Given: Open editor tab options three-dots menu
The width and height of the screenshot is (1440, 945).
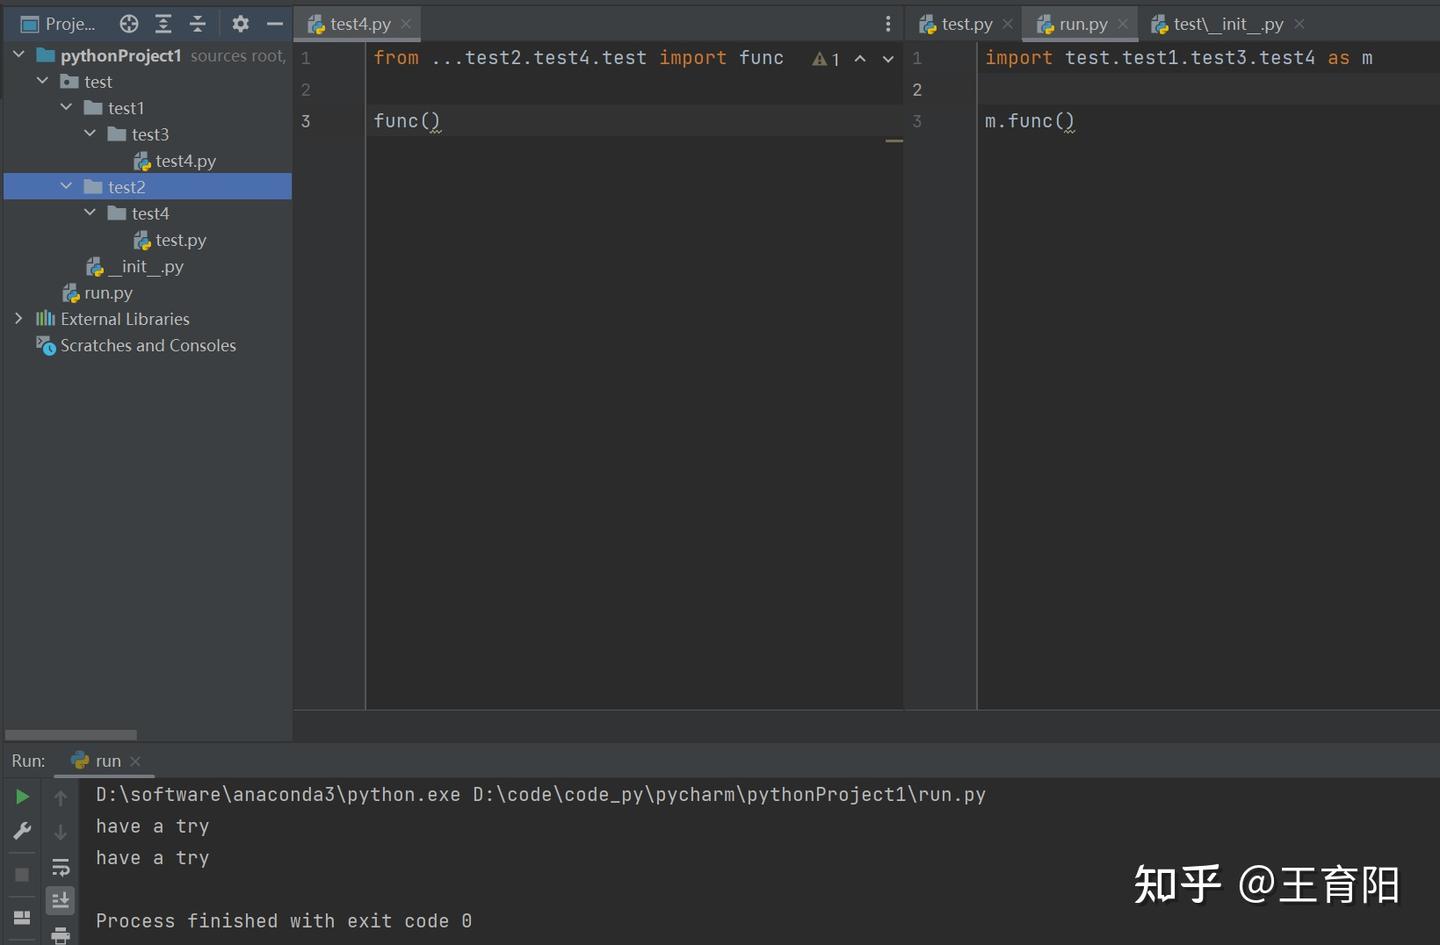Looking at the screenshot, I should click(x=888, y=24).
